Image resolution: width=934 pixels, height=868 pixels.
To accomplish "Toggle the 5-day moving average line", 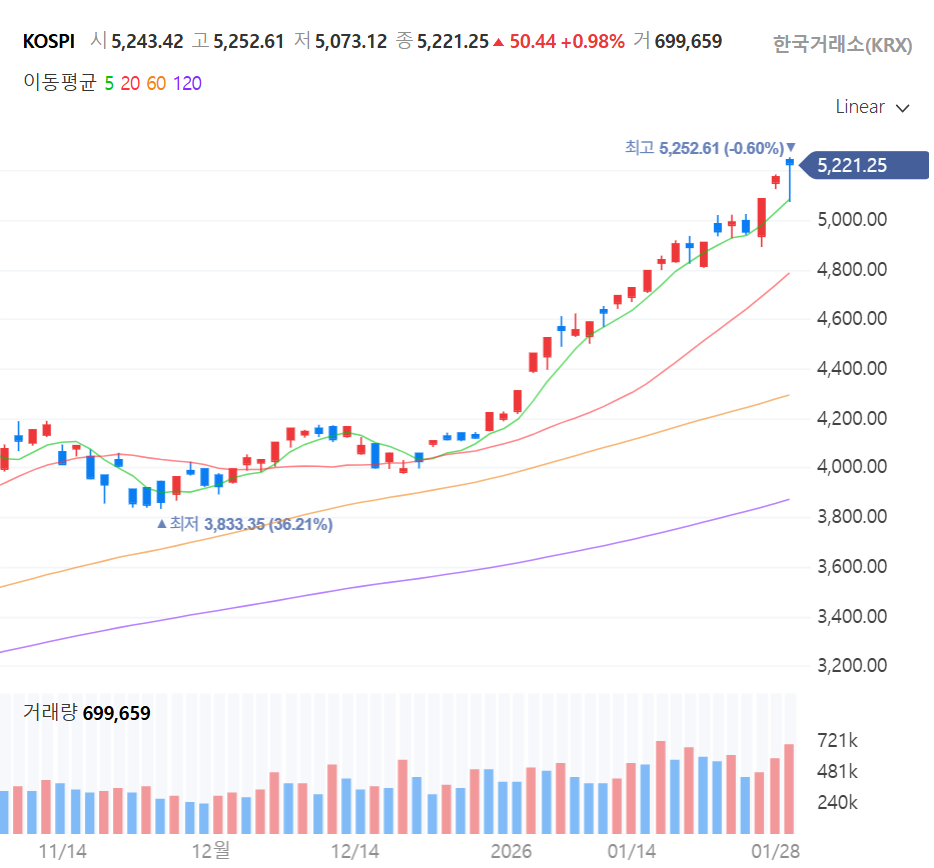I will (109, 83).
